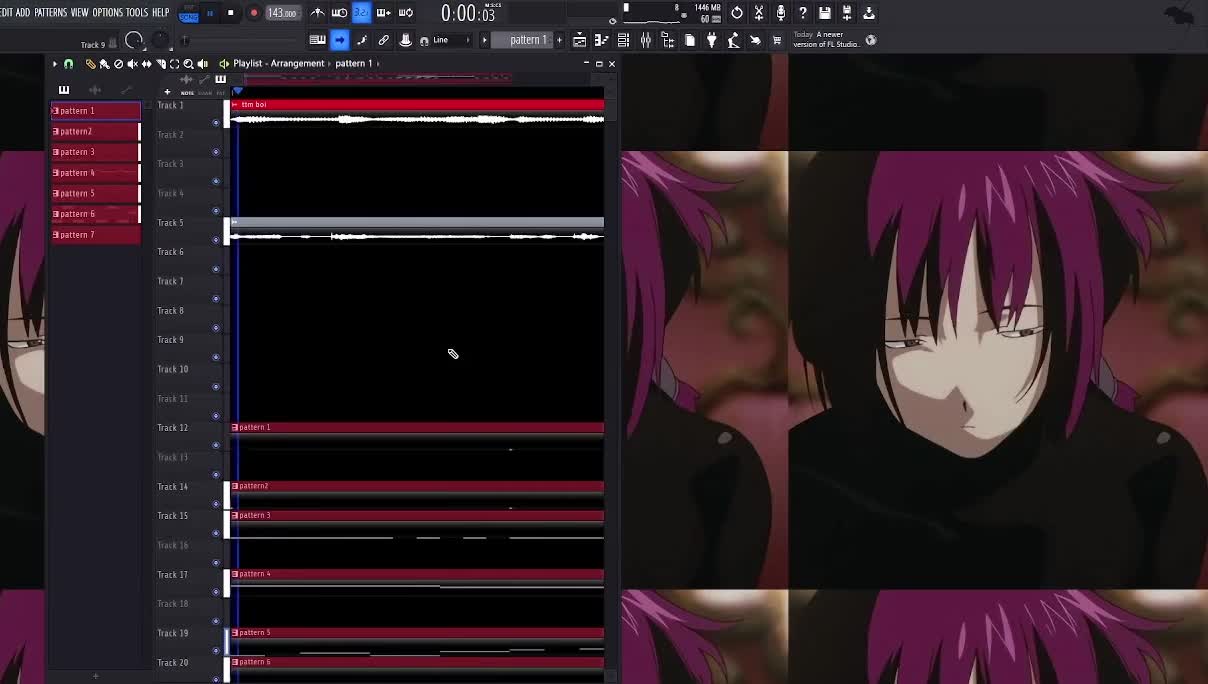Image resolution: width=1208 pixels, height=684 pixels.
Task: Mute Track 12 with its switch
Action: [x=216, y=445]
